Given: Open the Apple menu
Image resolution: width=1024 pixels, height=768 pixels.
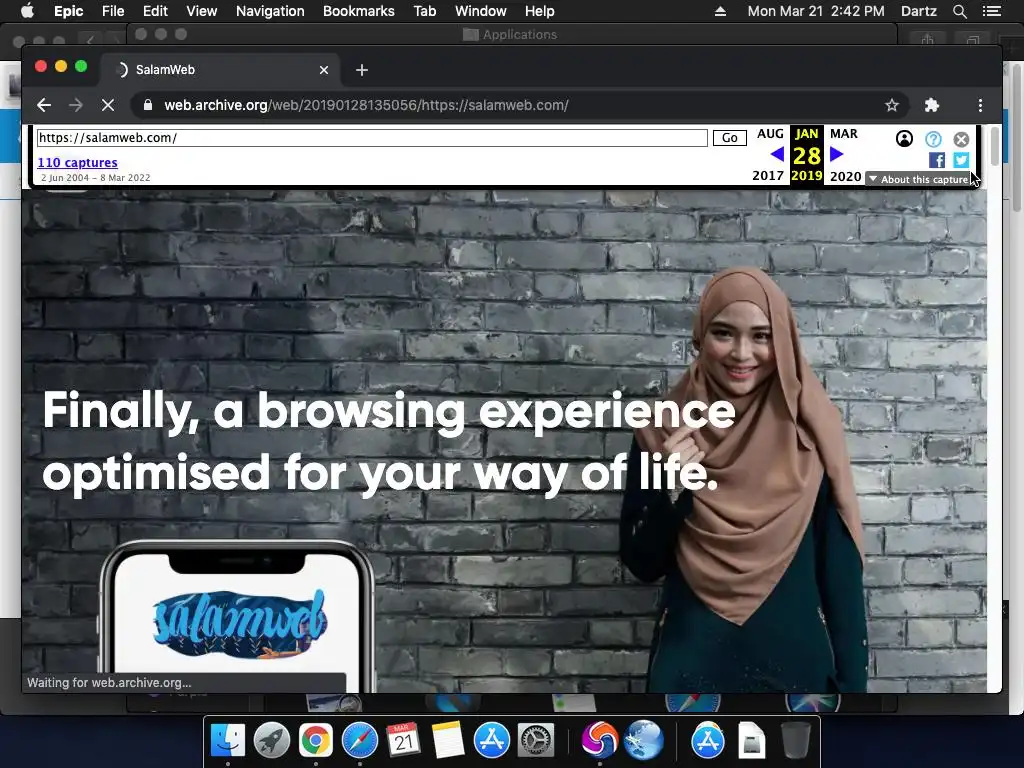Looking at the screenshot, I should (27, 11).
